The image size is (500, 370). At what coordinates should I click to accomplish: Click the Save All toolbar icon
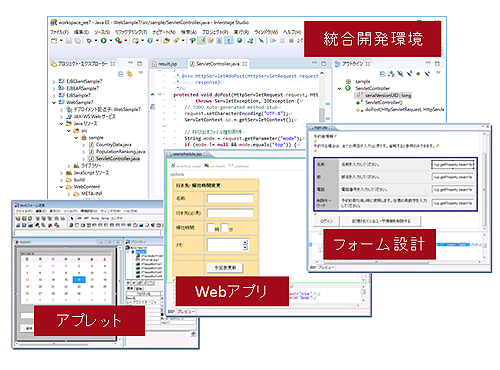(x=77, y=41)
